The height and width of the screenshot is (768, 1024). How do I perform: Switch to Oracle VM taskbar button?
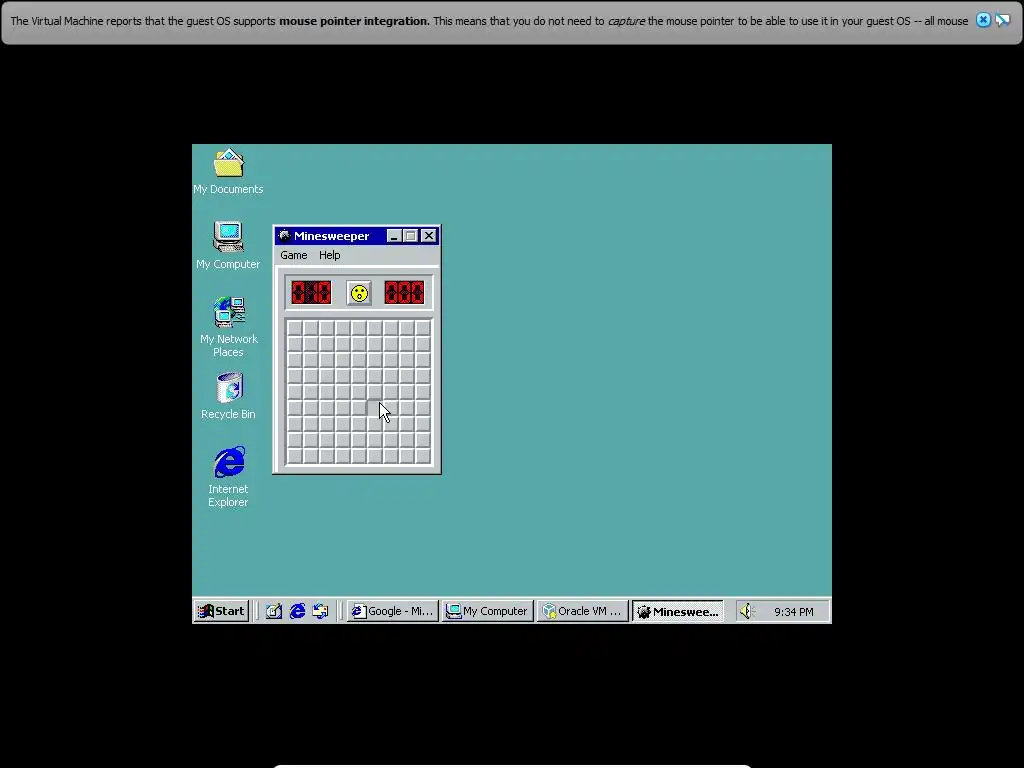click(582, 611)
